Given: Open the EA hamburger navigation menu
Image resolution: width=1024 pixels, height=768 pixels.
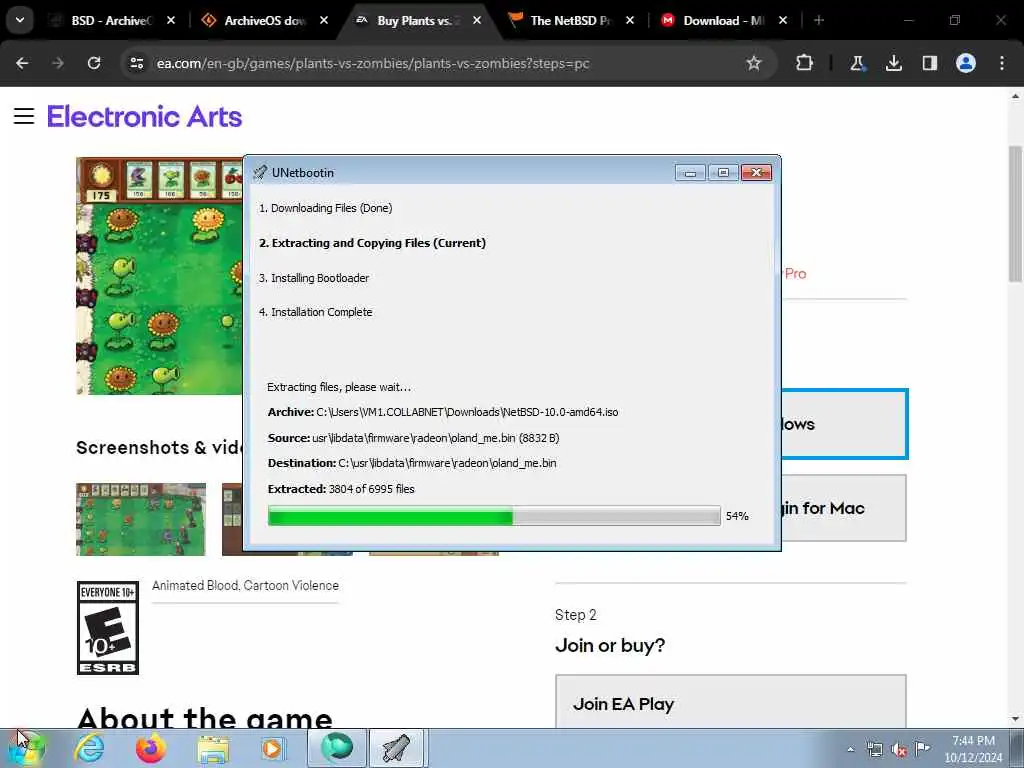Looking at the screenshot, I should [24, 116].
